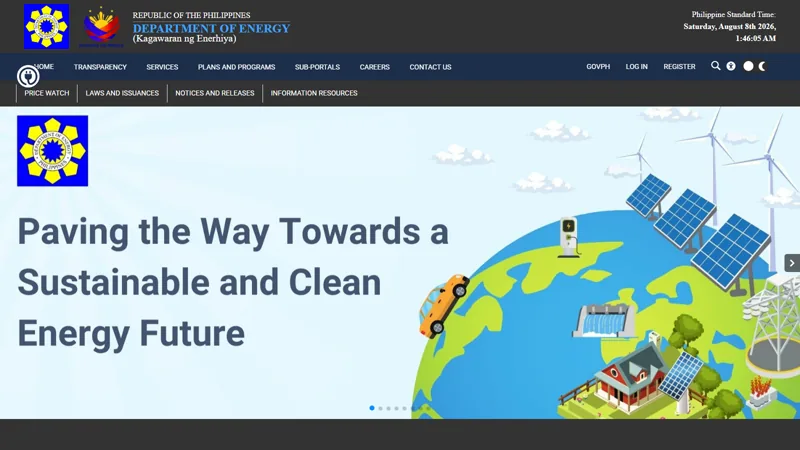Viewport: 800px width, 450px height.
Task: Go to the HOME menu item
Action: click(45, 66)
